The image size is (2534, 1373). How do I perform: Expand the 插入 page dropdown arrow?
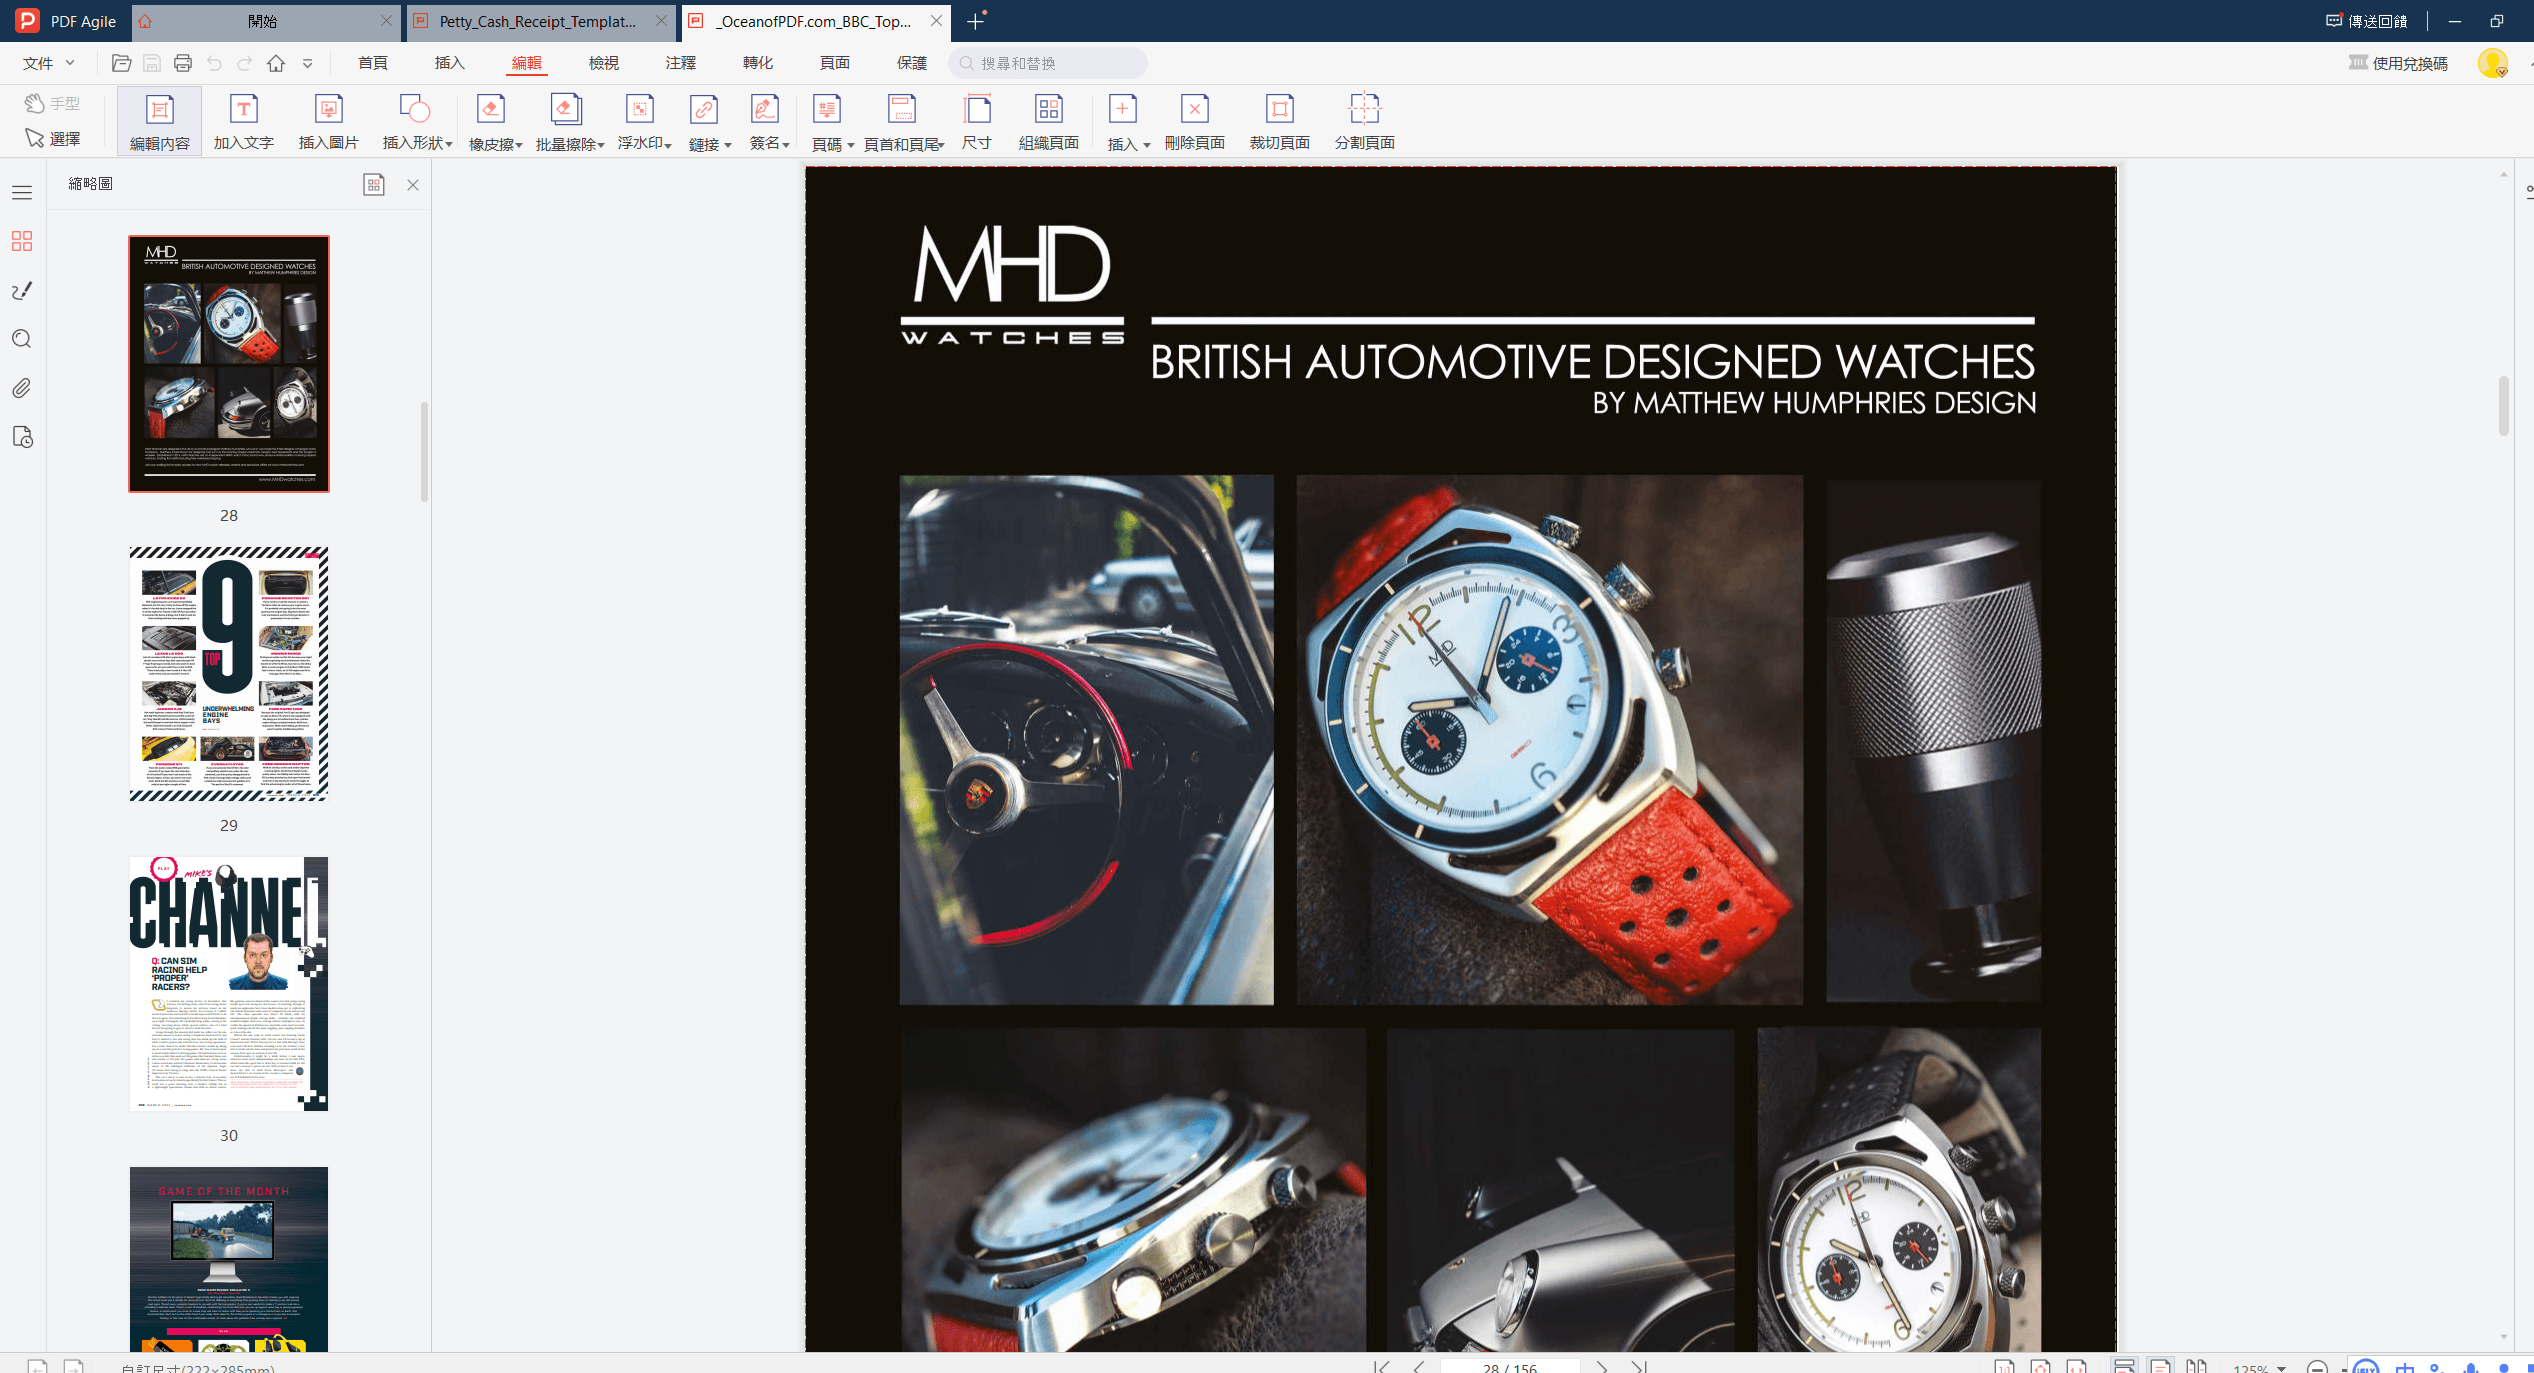point(1146,145)
